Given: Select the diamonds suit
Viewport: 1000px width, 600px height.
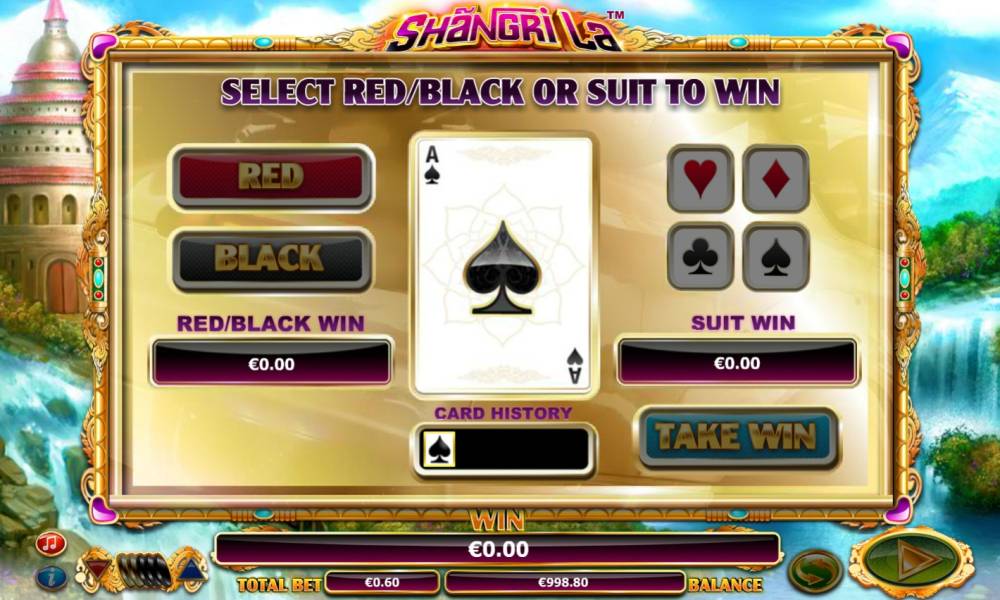Looking at the screenshot, I should [776, 179].
